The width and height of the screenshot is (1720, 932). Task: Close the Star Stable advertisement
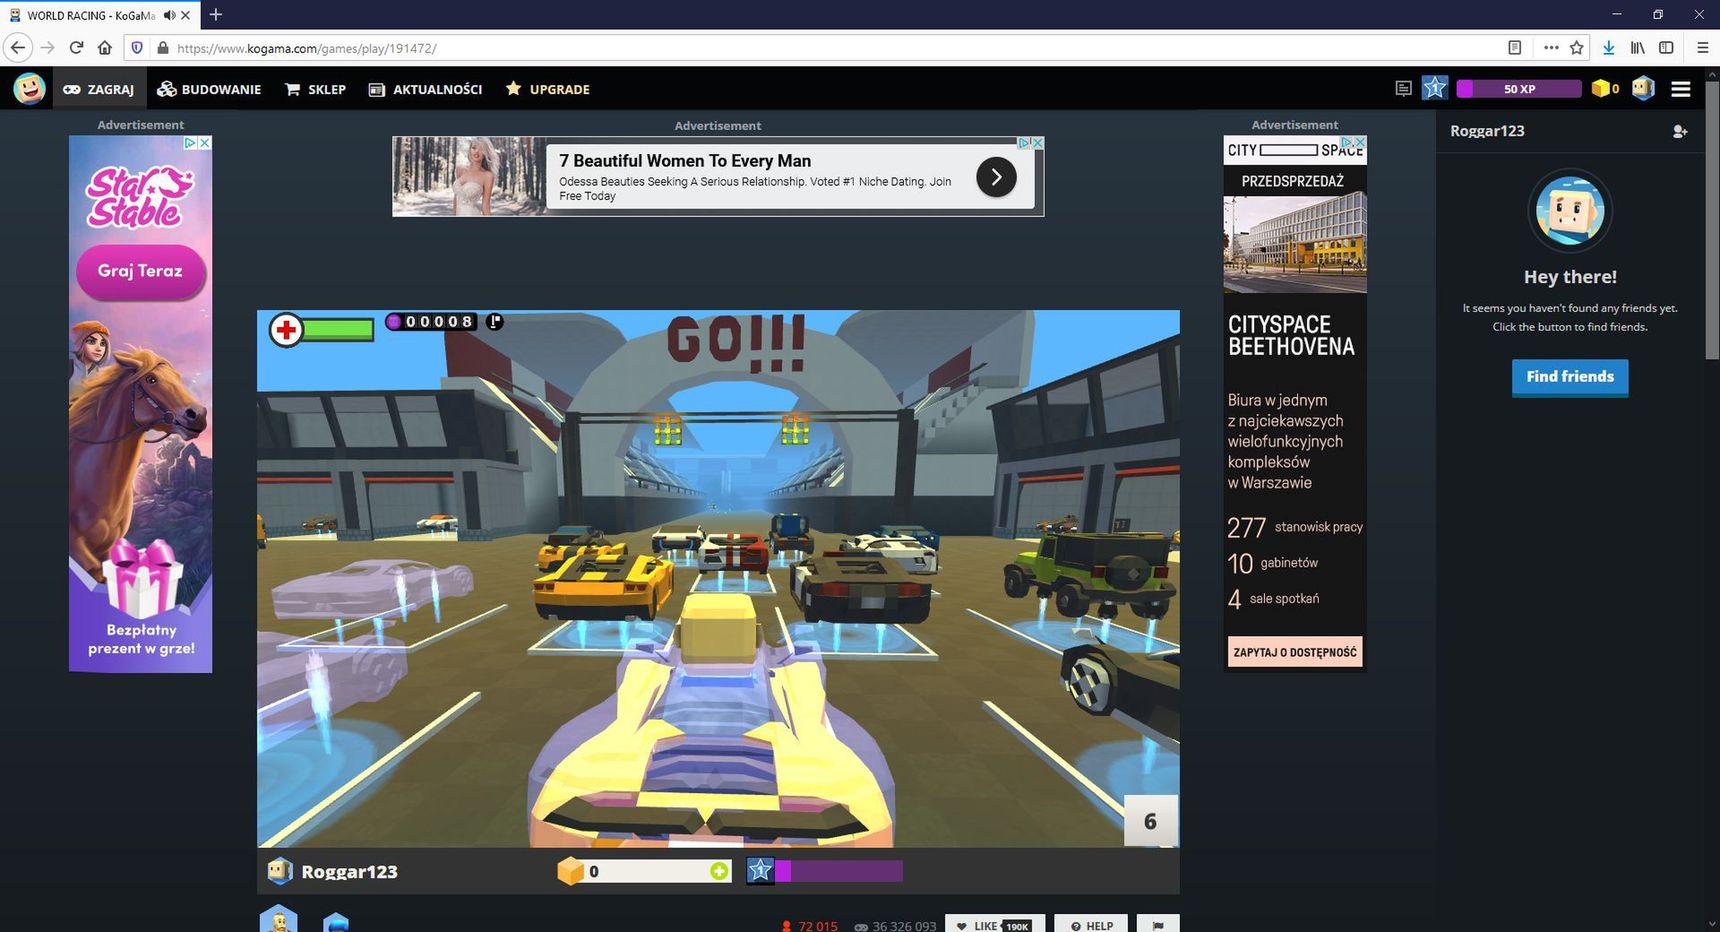point(205,143)
